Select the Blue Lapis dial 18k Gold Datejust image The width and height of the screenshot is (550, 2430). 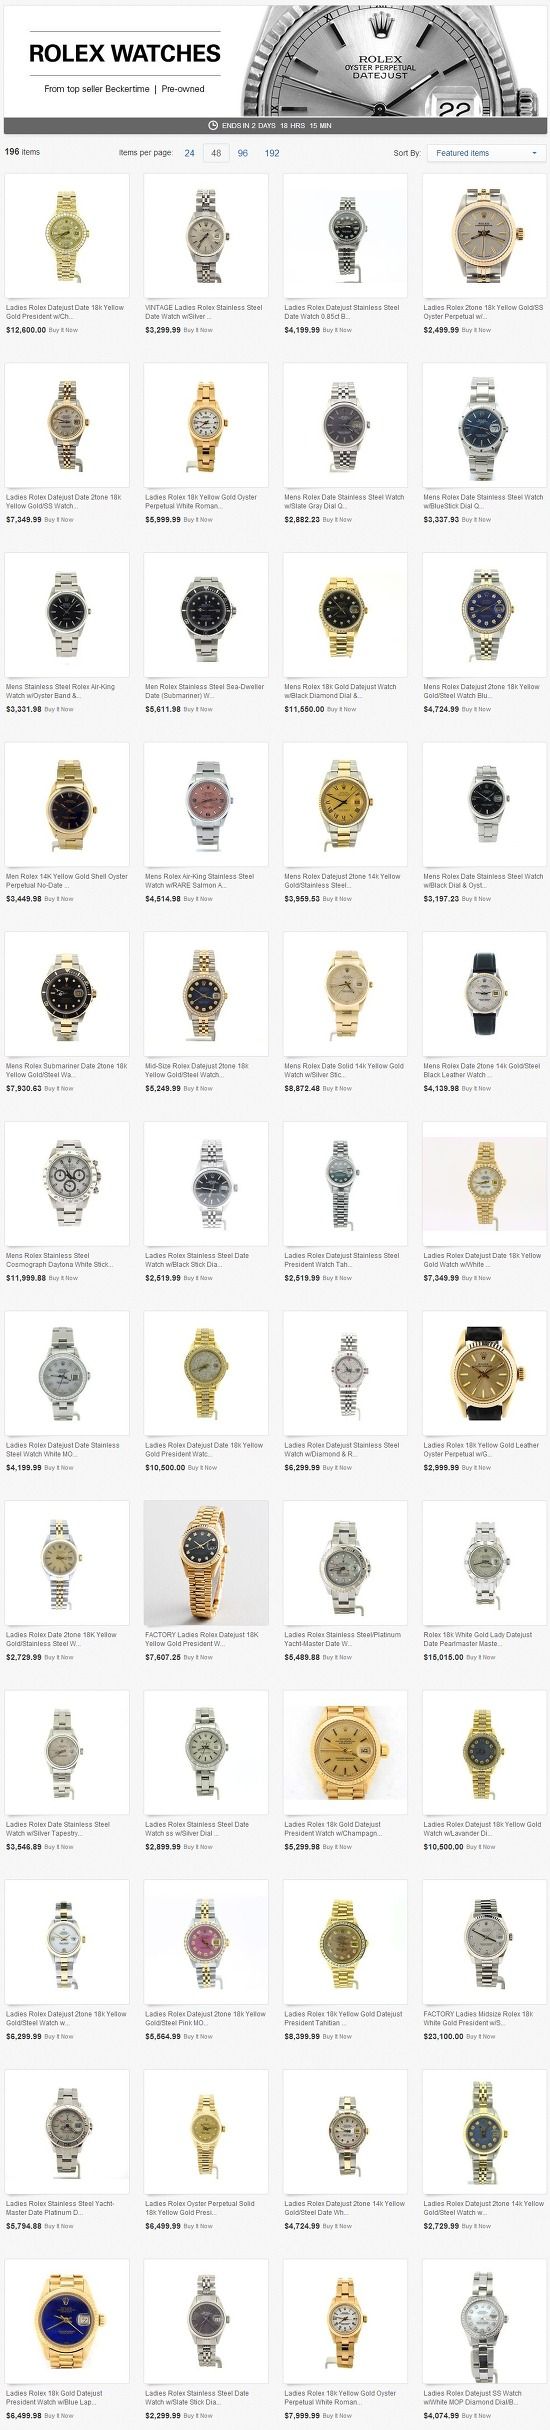click(67, 2321)
